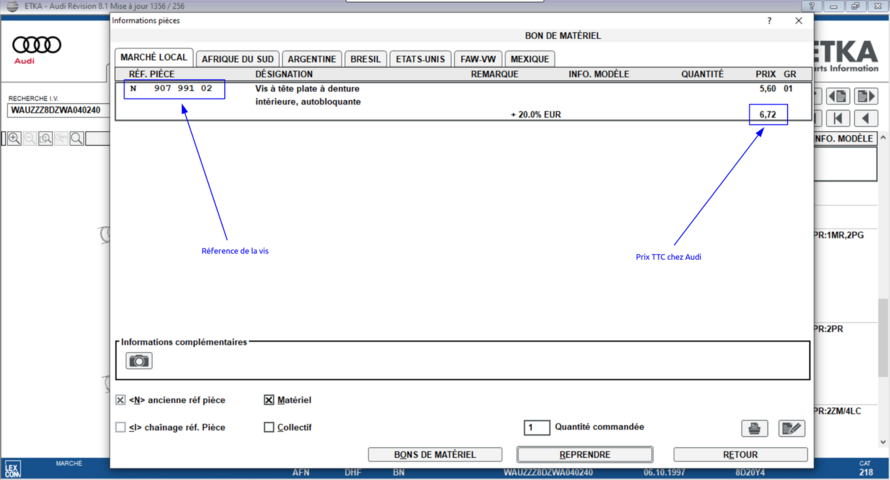The height and width of the screenshot is (480, 890).
Task: Click the price with tax 6,72
Action: 767,115
